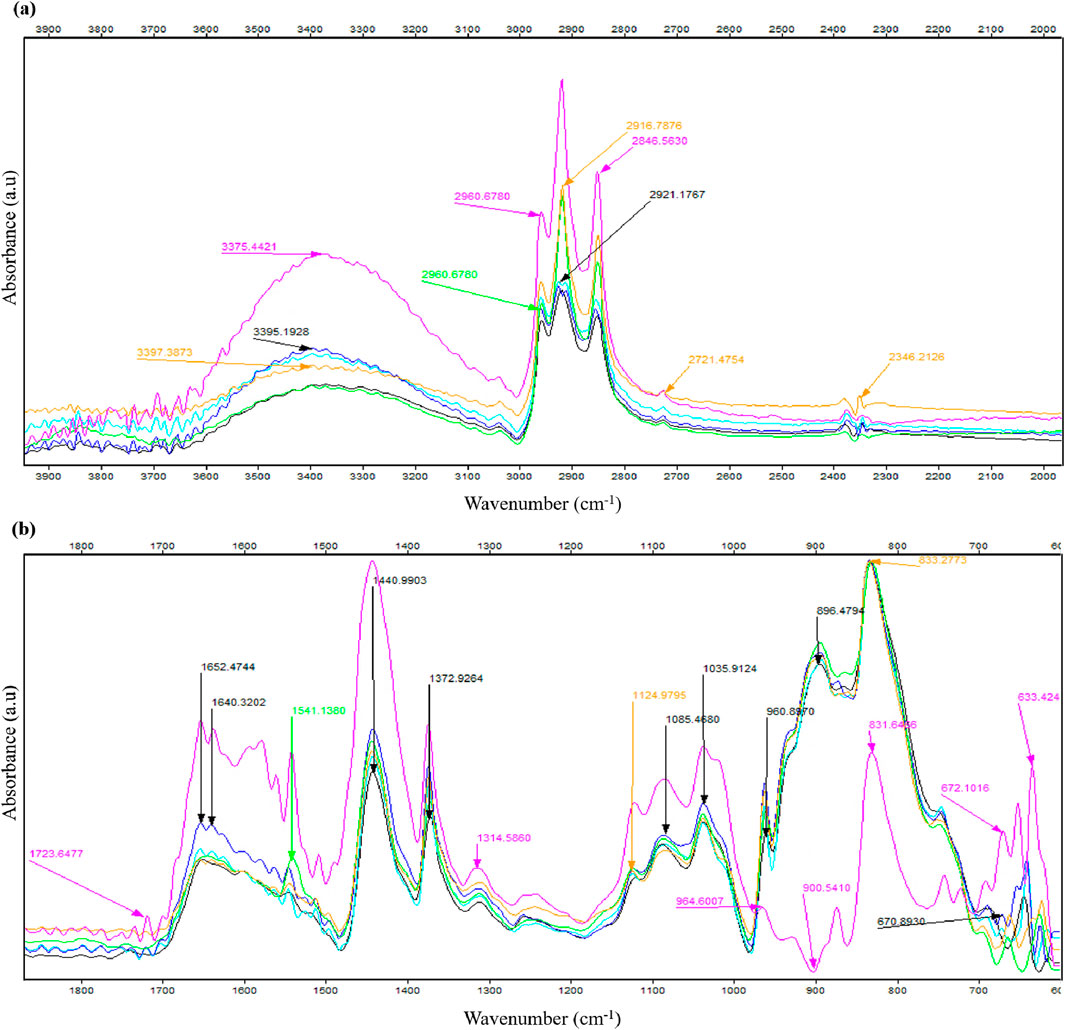Select the 2721.4754 peak label
The height and width of the screenshot is (1030, 1065).
(716, 359)
